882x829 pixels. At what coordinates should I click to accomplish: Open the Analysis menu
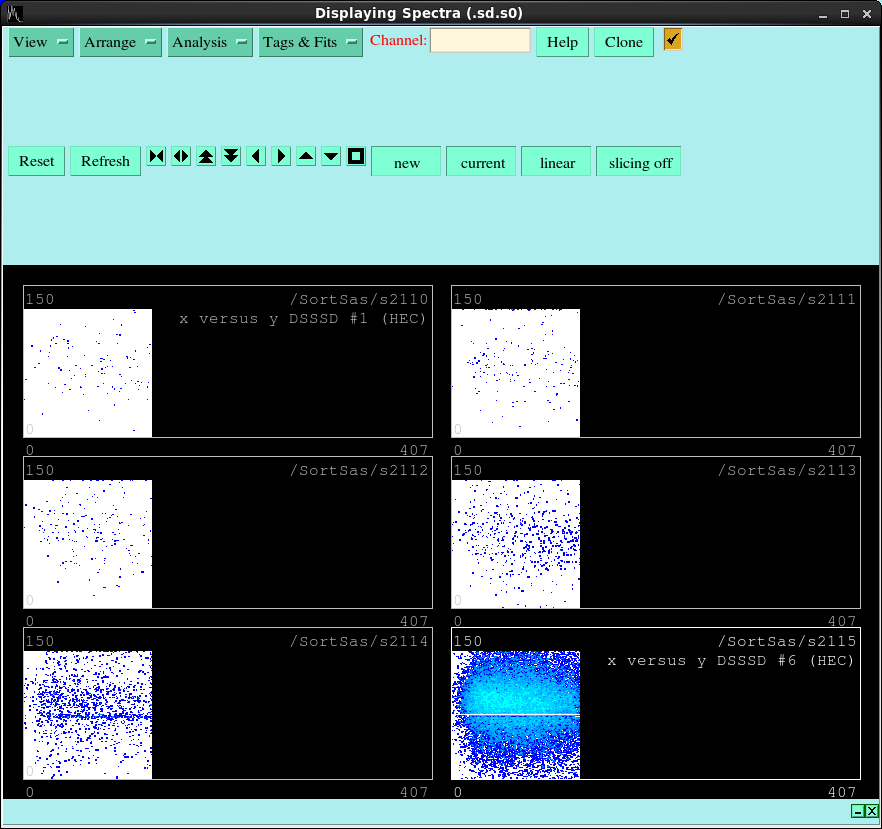click(x=210, y=42)
